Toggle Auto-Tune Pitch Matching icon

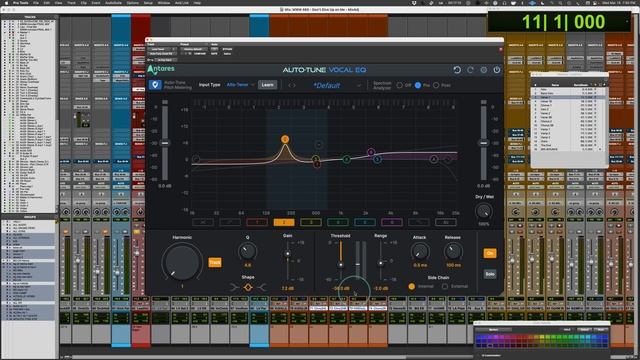point(155,85)
